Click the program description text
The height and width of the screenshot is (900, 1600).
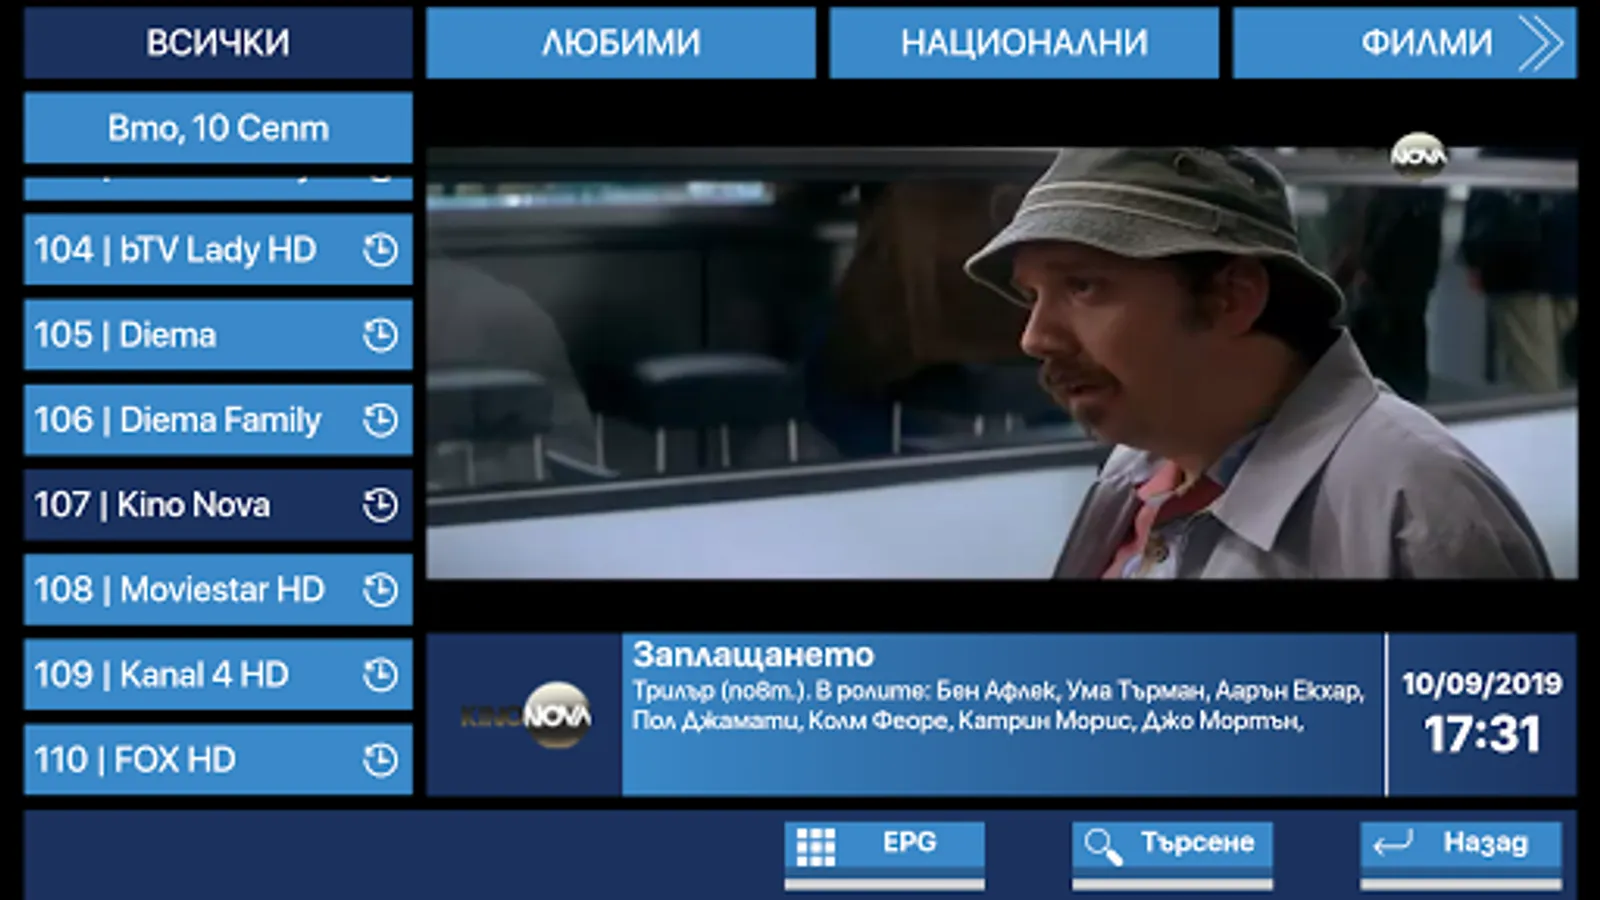click(999, 706)
